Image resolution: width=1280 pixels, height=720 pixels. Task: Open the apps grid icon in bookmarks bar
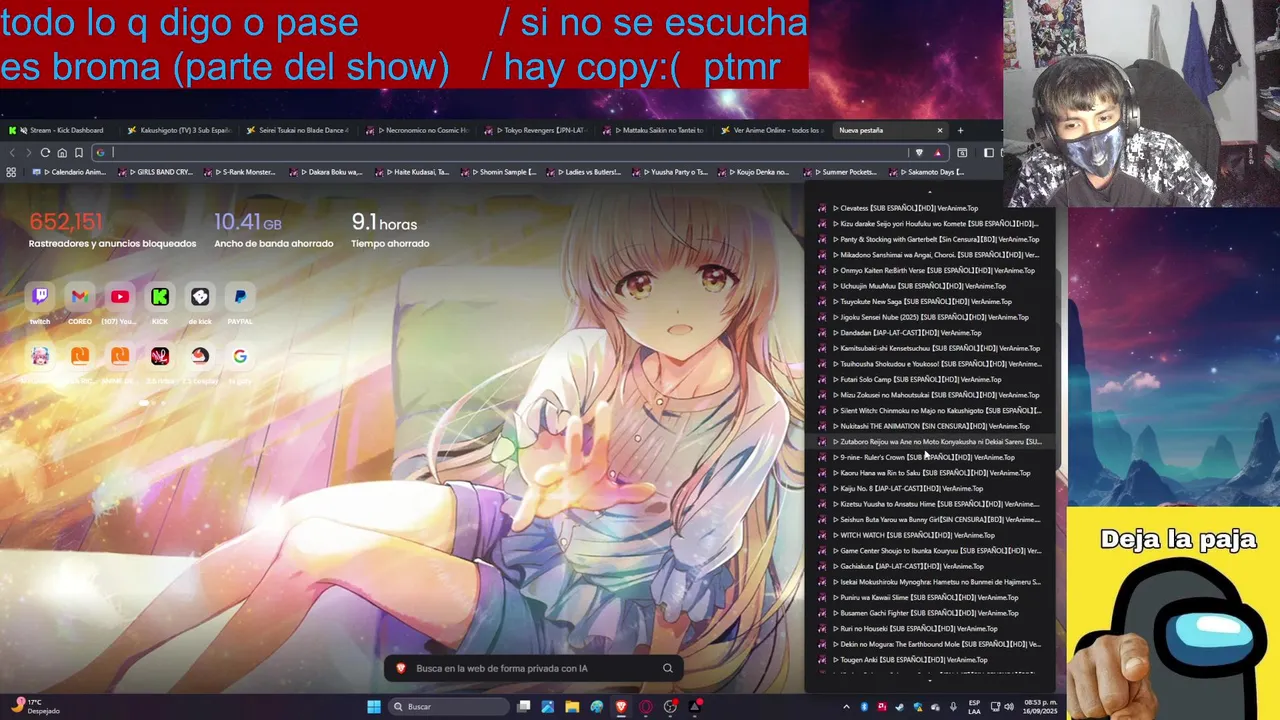(11, 172)
